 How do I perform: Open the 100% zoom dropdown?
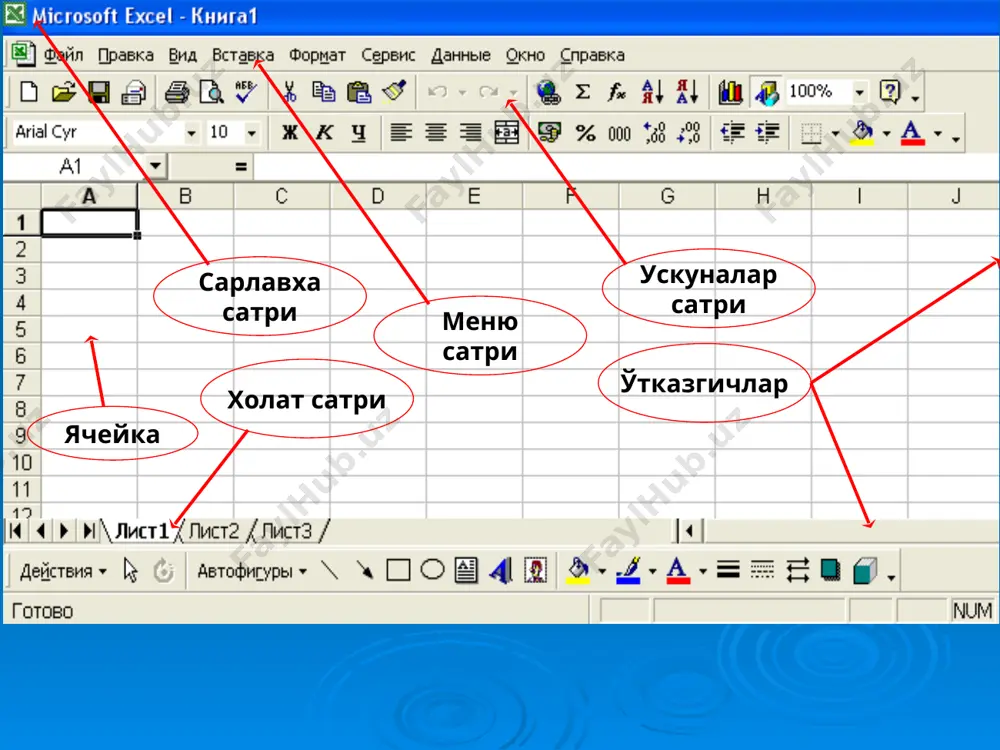(x=860, y=92)
